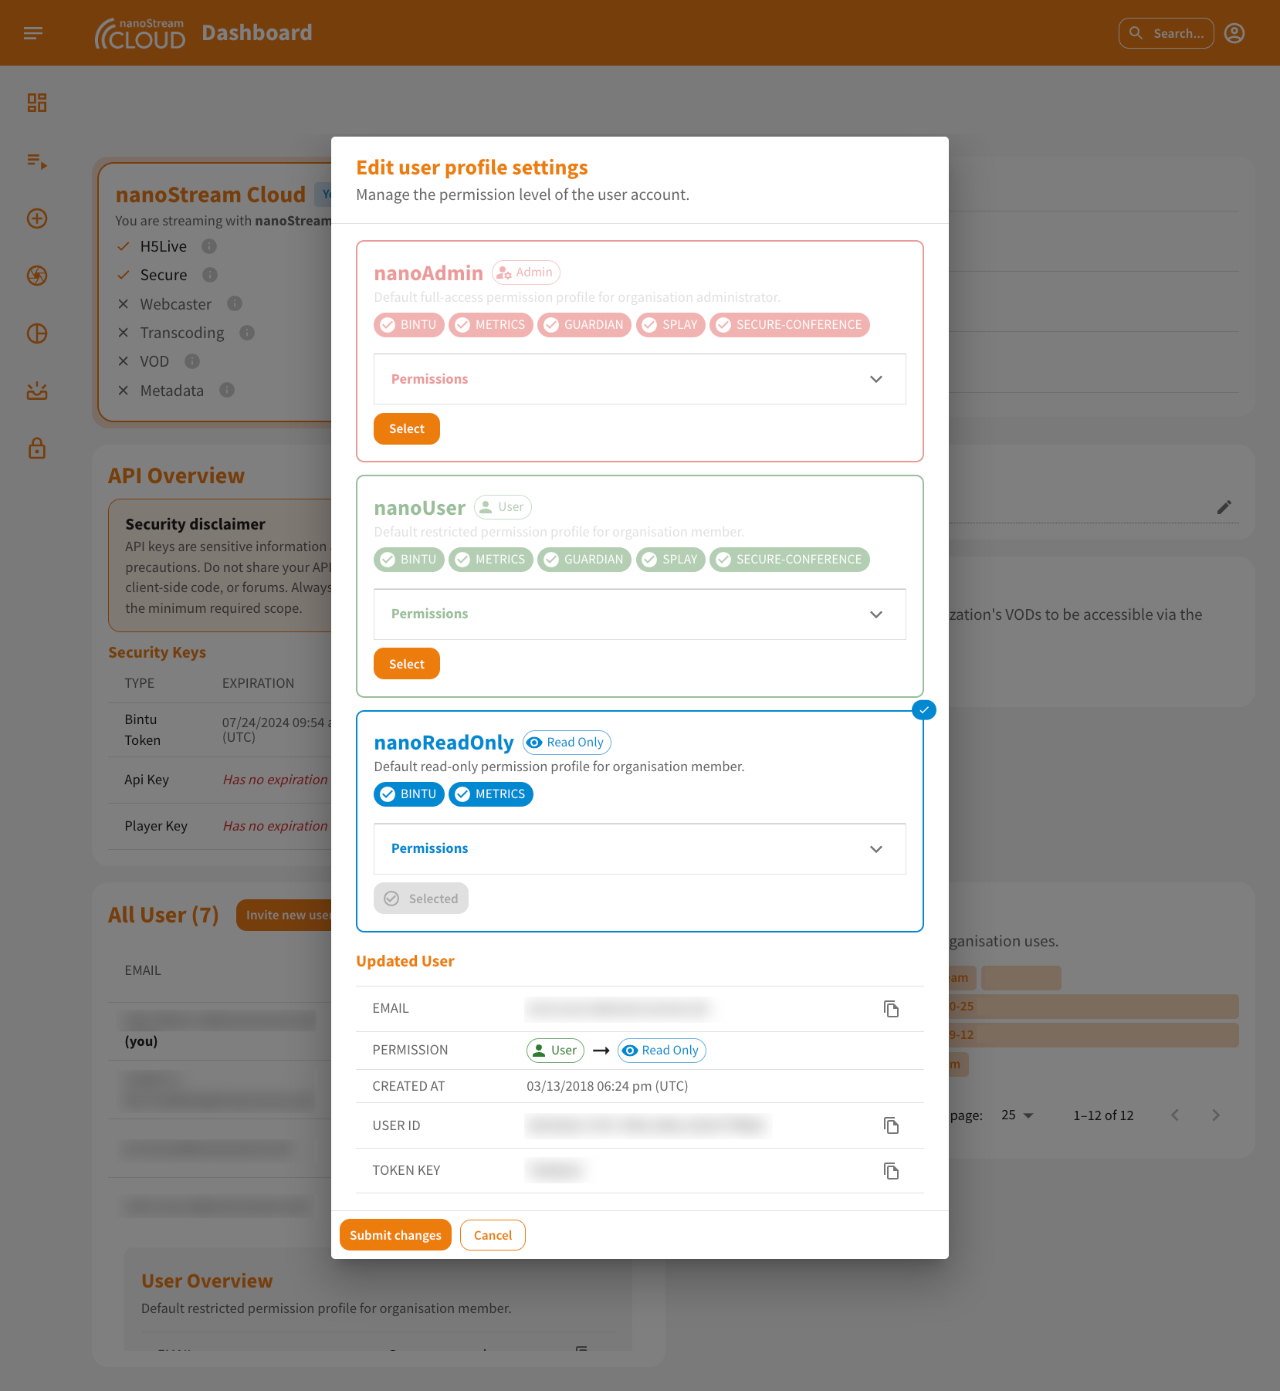Open the dashboard grid icon in the sidebar

point(37,103)
